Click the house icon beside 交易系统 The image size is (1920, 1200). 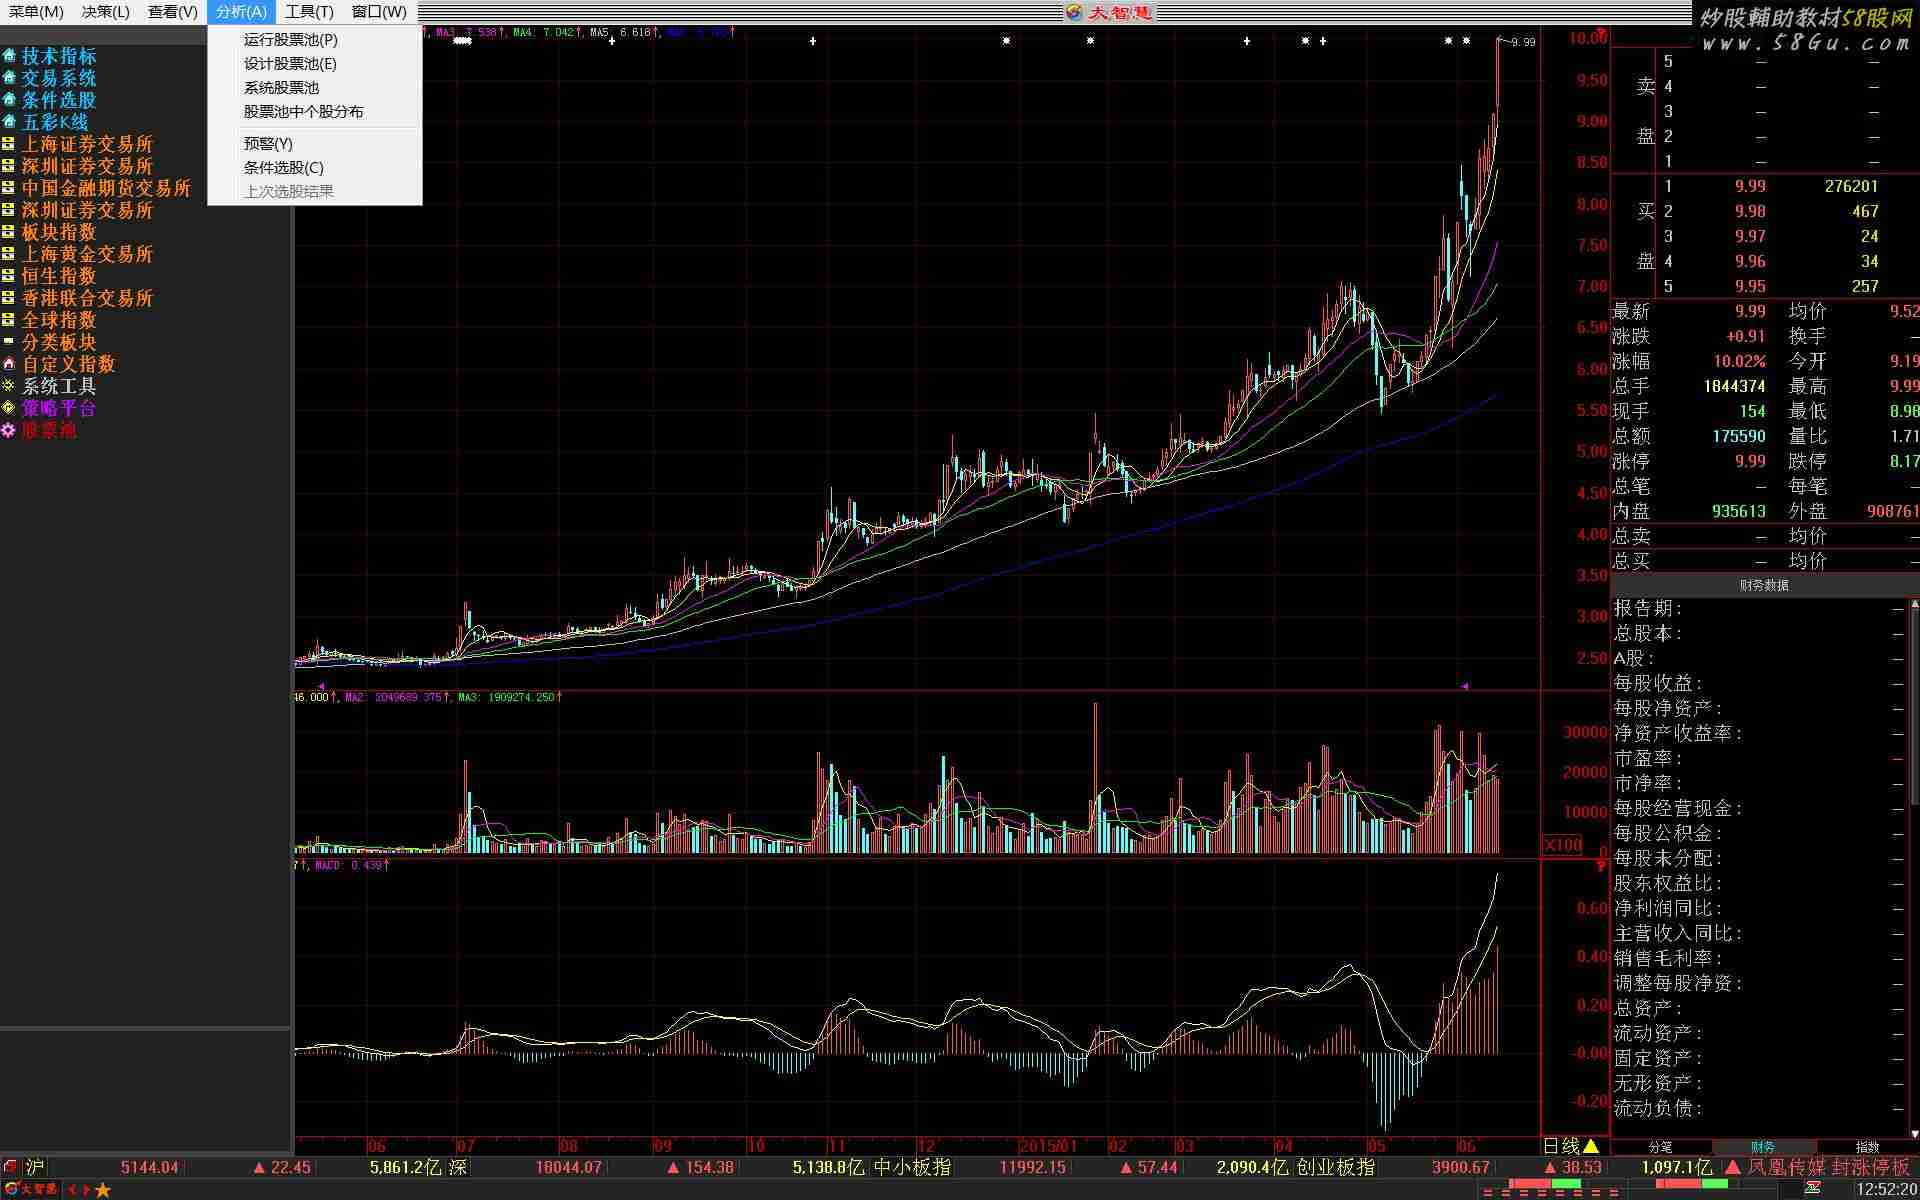pyautogui.click(x=9, y=78)
